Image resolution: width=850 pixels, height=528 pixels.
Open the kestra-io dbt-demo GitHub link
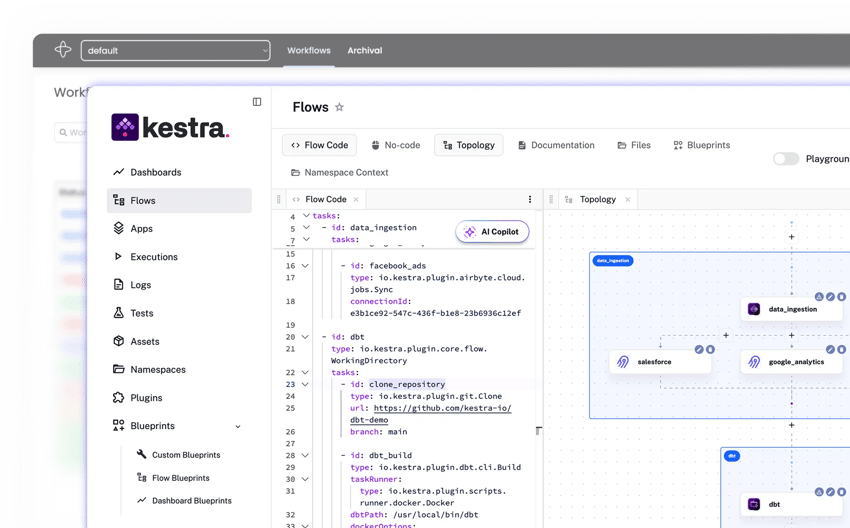click(440, 409)
